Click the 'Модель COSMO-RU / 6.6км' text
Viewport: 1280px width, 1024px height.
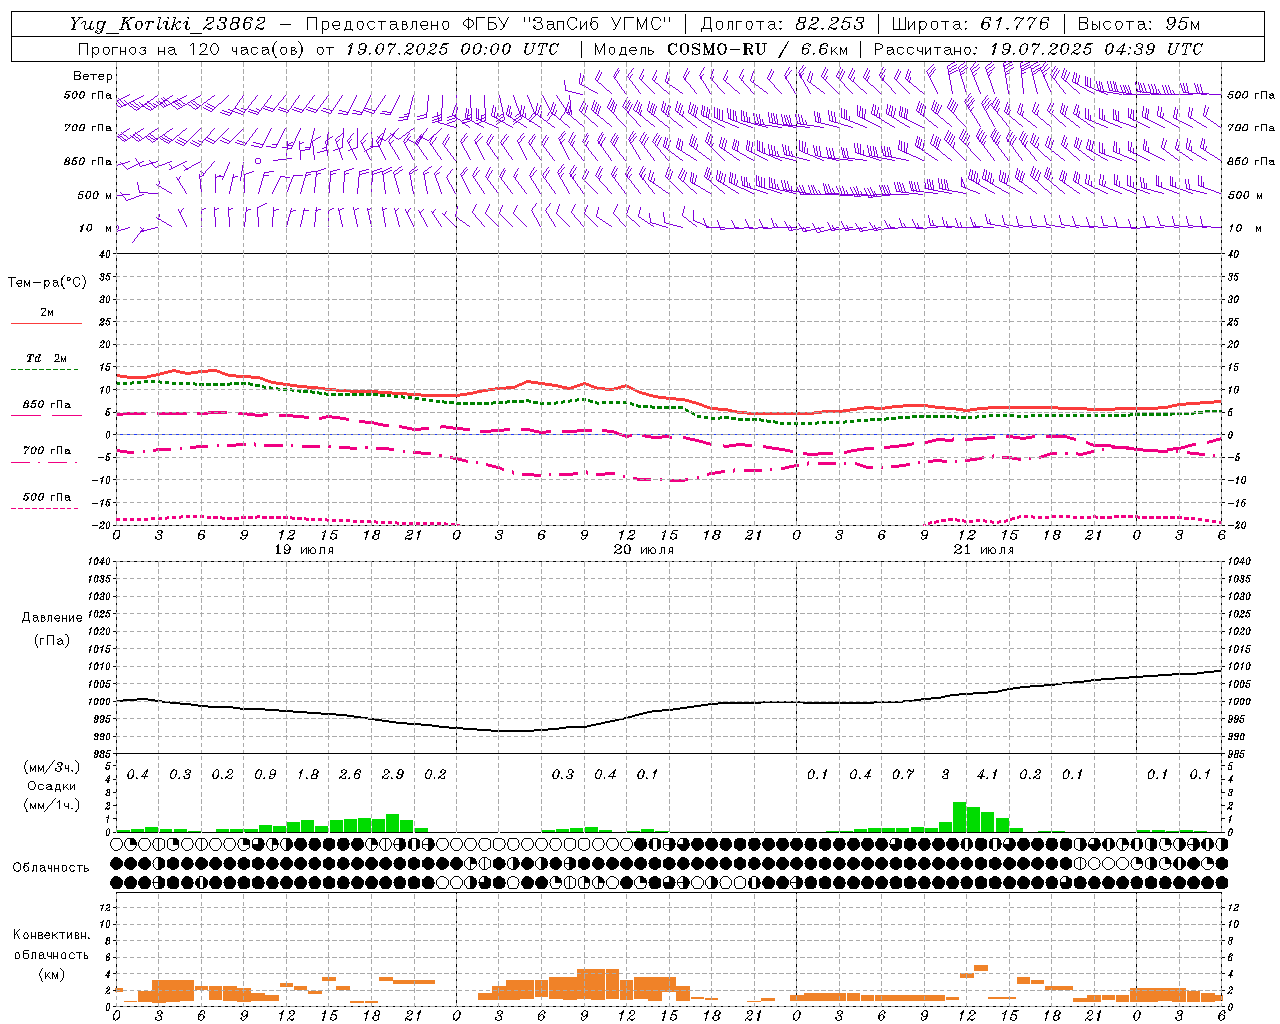pyautogui.click(x=720, y=49)
